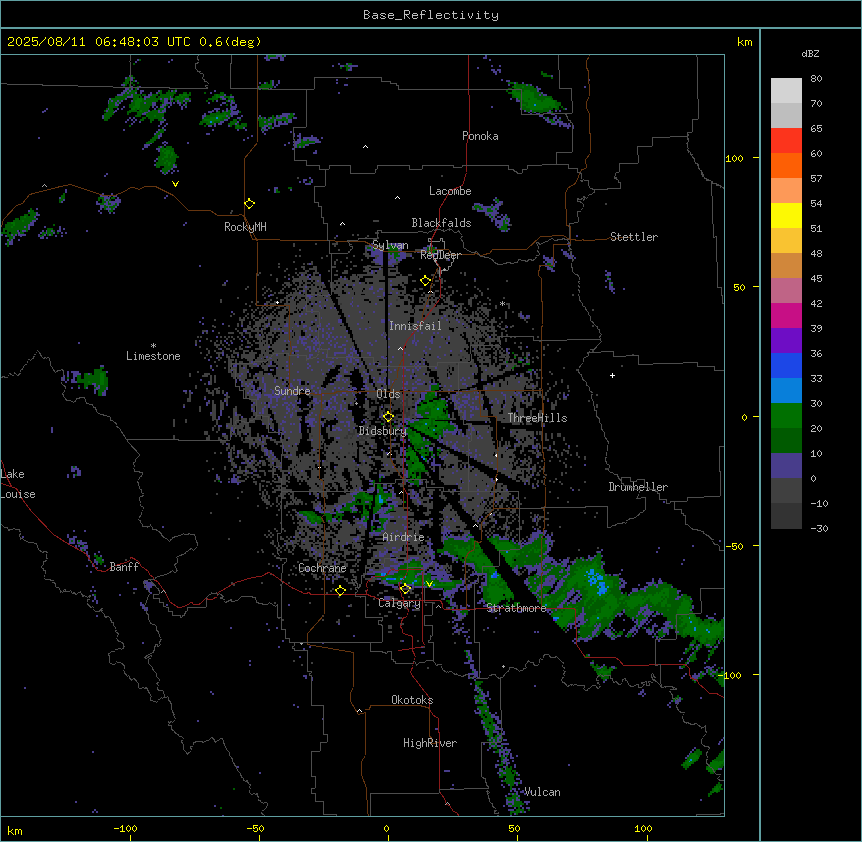862x842 pixels.
Task: Pick the green 30 dBZ legend swatch
Action: point(786,416)
